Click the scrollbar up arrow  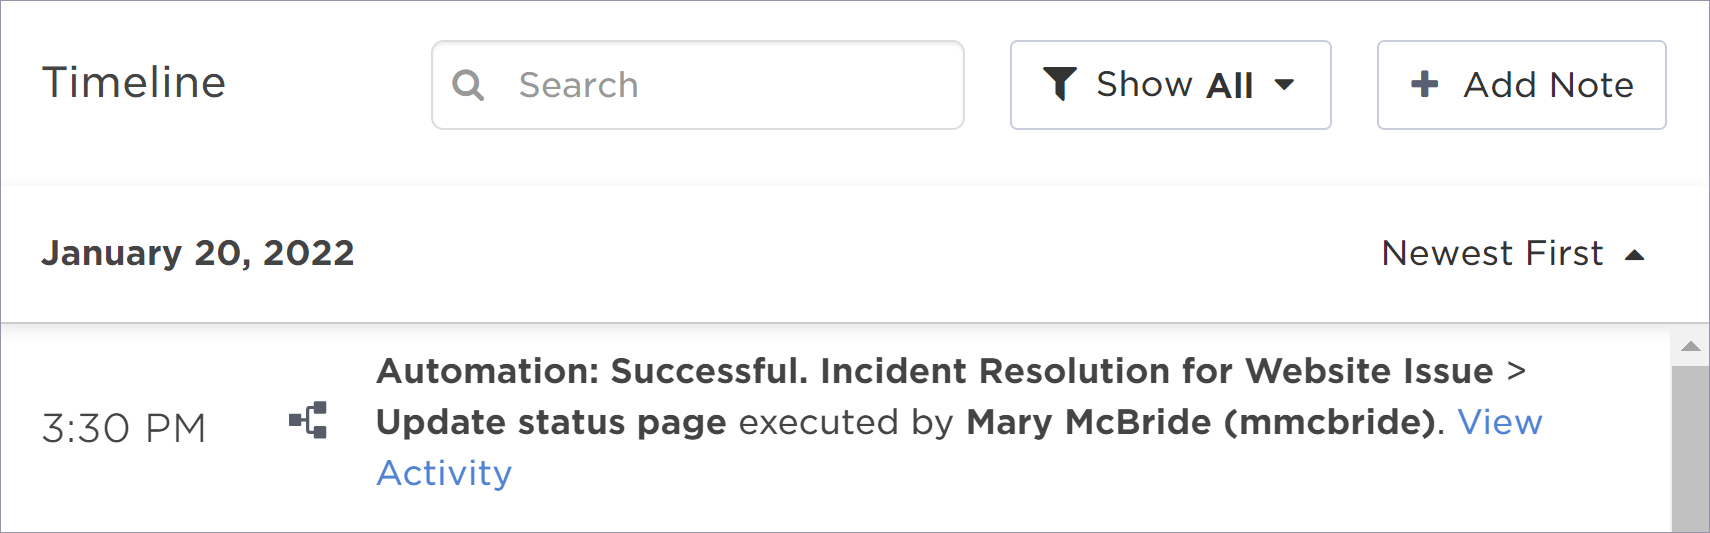click(x=1691, y=346)
